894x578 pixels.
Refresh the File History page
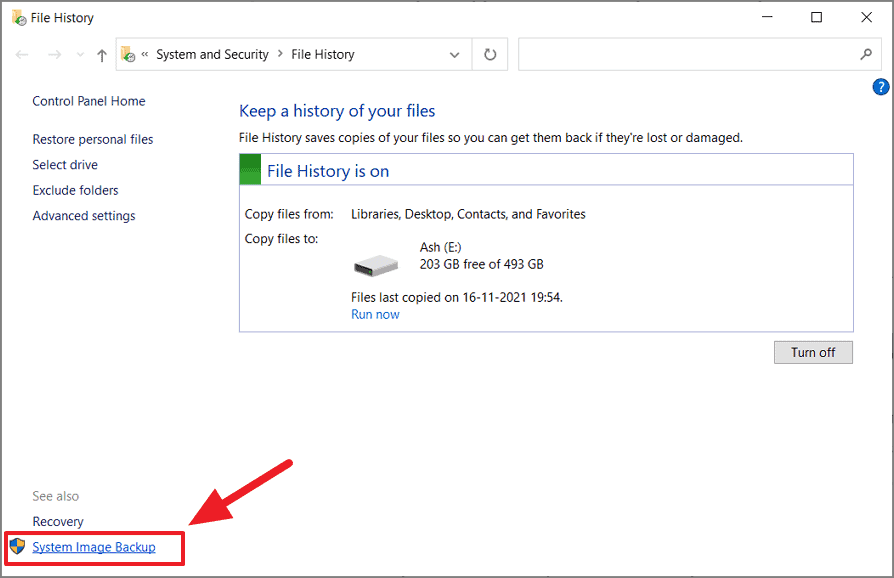tap(490, 55)
